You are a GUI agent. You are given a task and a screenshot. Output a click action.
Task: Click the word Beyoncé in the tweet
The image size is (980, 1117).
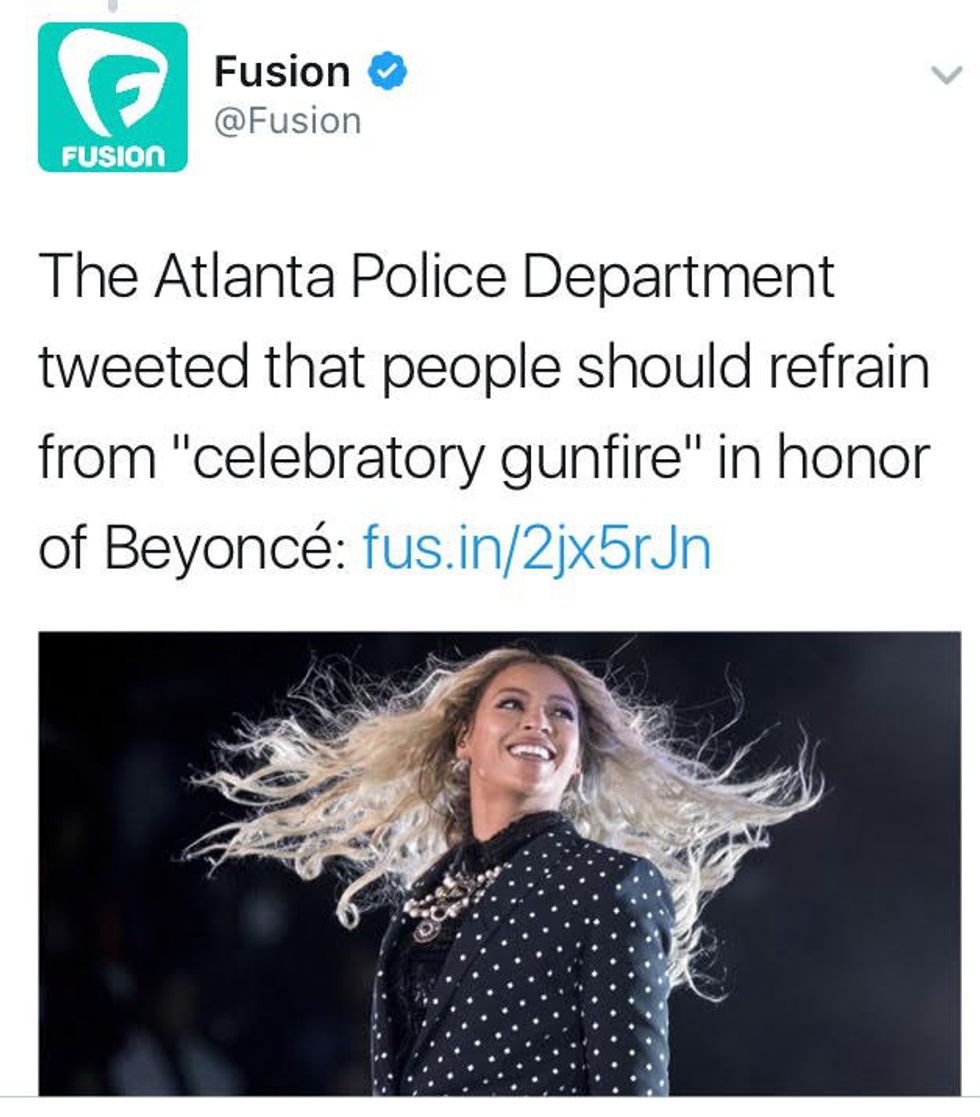pyautogui.click(x=219, y=548)
